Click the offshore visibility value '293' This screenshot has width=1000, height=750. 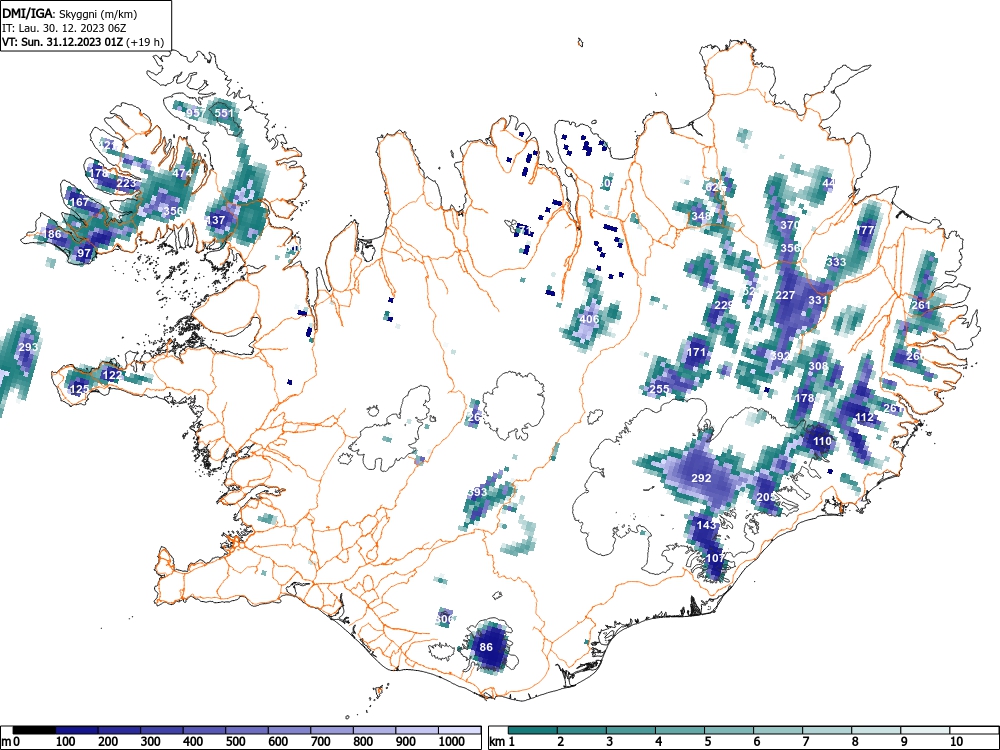pos(28,348)
